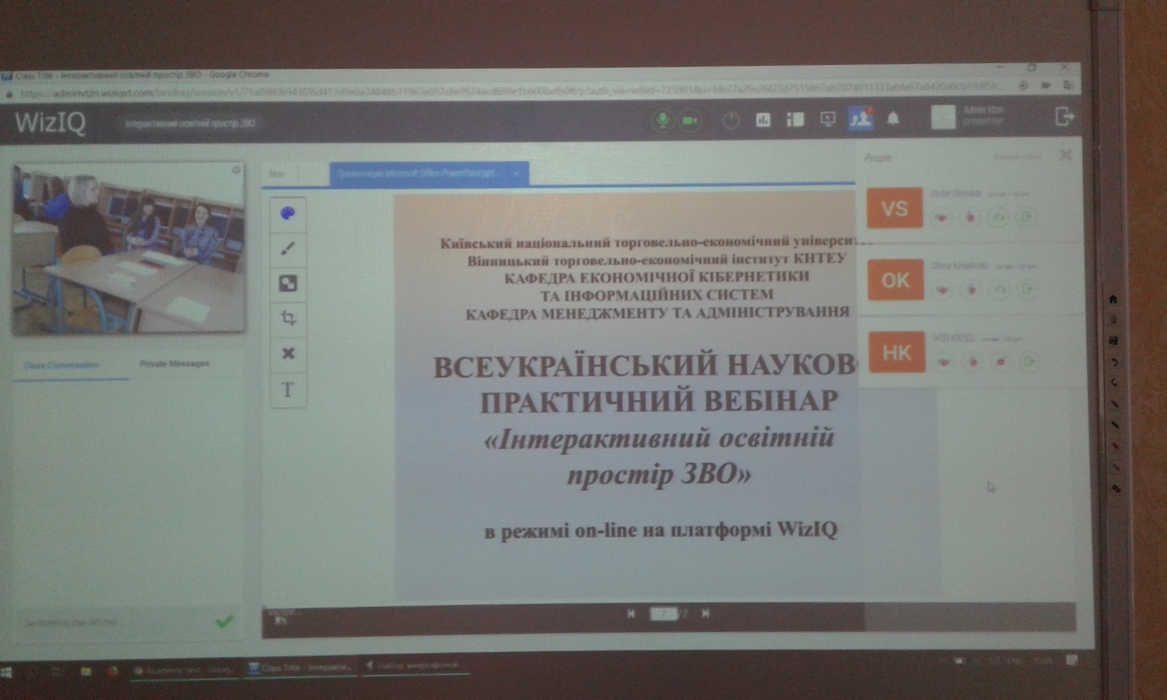Go to the previous slide

pos(630,614)
